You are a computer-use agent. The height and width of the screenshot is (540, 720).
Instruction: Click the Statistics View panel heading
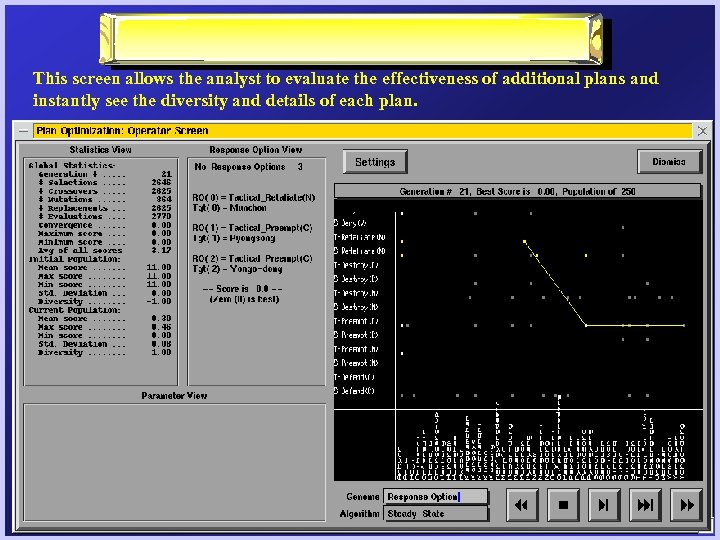coord(100,150)
